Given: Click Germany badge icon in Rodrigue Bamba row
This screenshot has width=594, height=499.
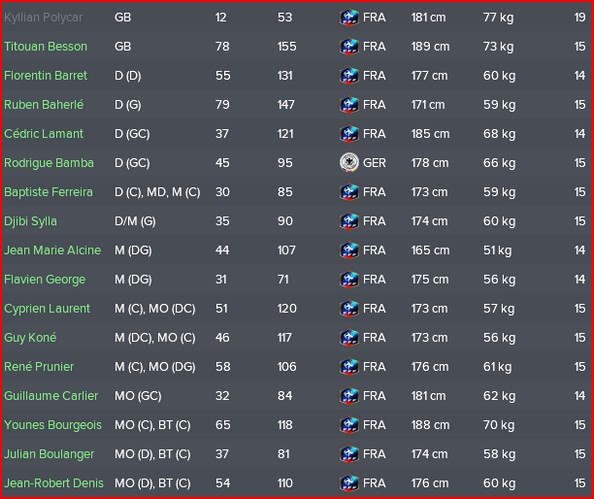Looking at the screenshot, I should pos(349,163).
